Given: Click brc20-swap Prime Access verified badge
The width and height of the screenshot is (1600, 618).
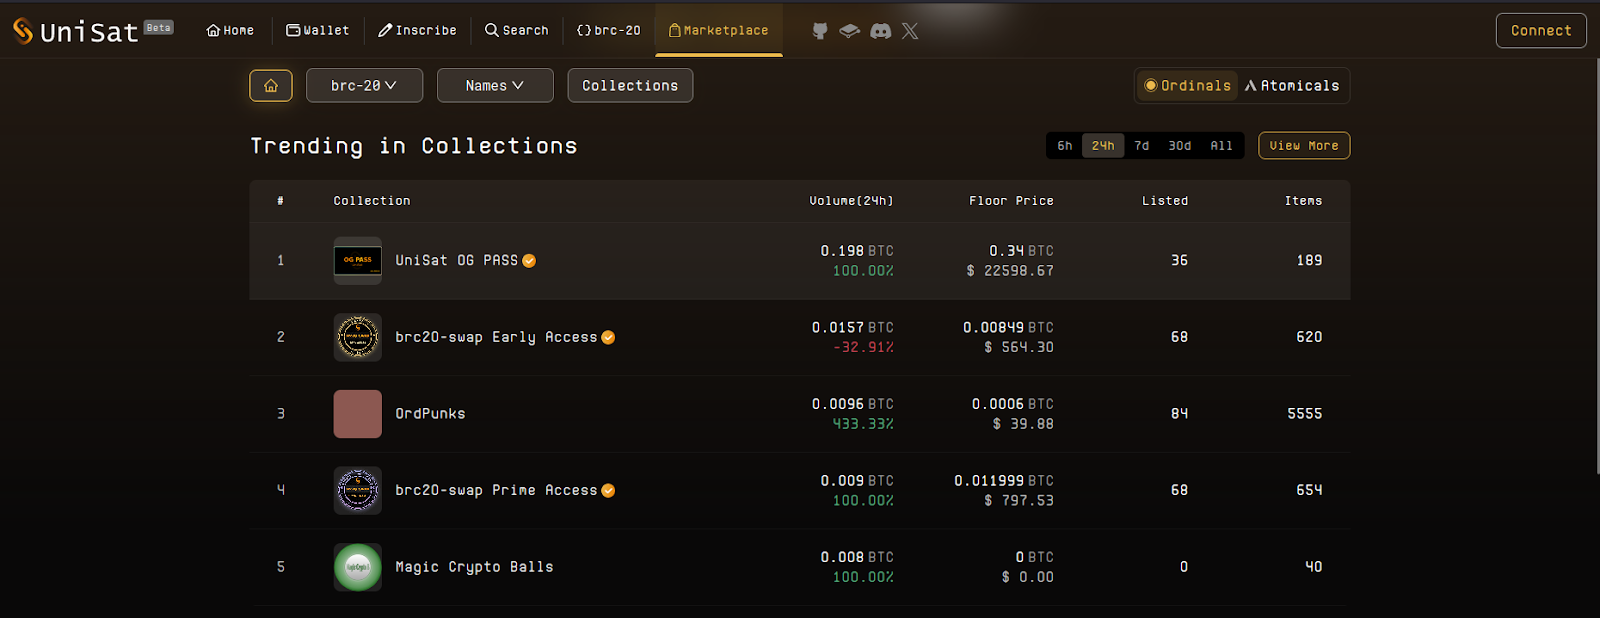Looking at the screenshot, I should 608,491.
